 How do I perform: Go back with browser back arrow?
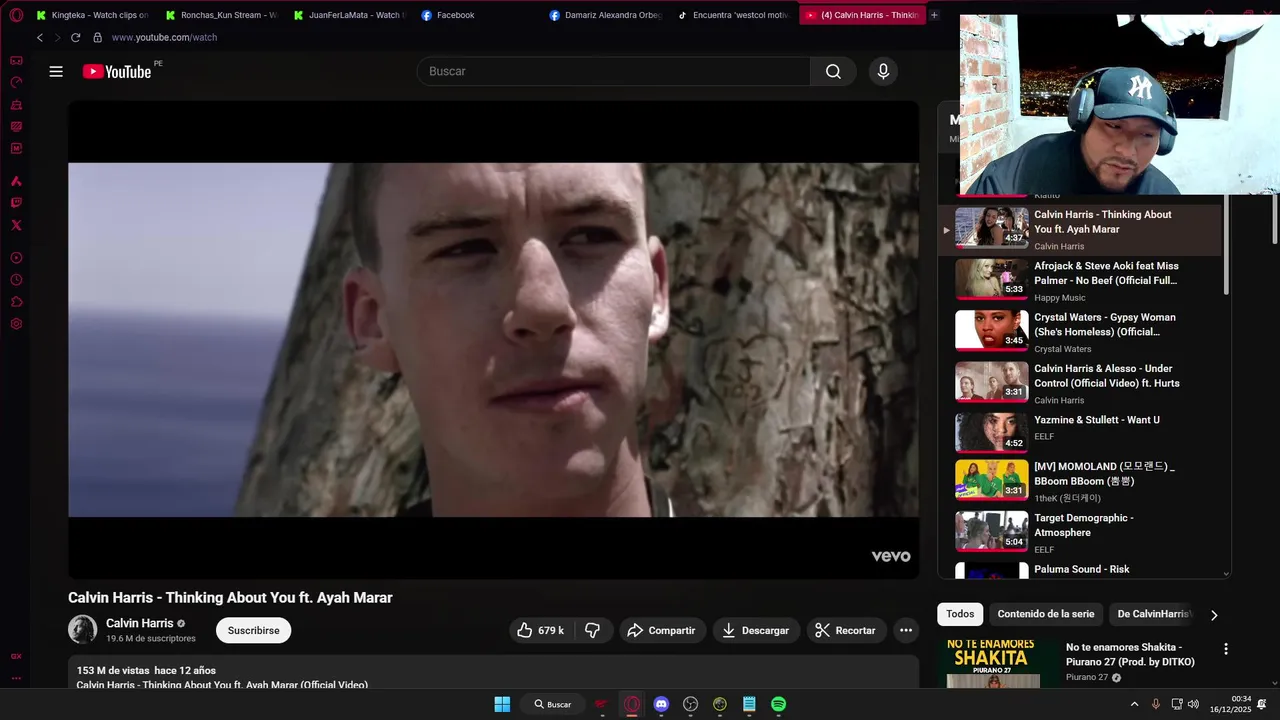click(40, 37)
